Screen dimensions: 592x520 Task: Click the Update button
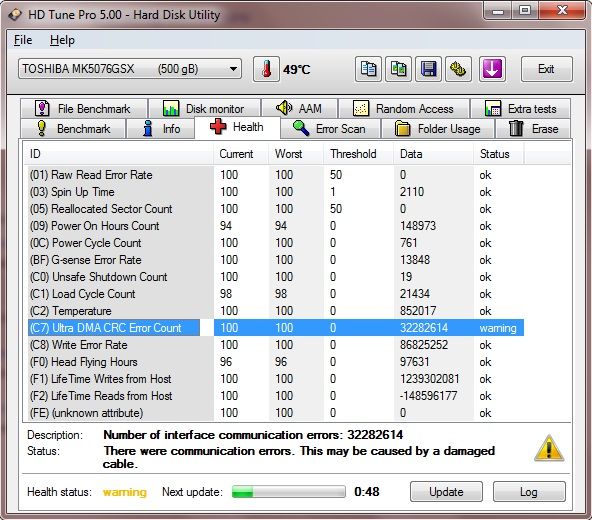tap(446, 492)
